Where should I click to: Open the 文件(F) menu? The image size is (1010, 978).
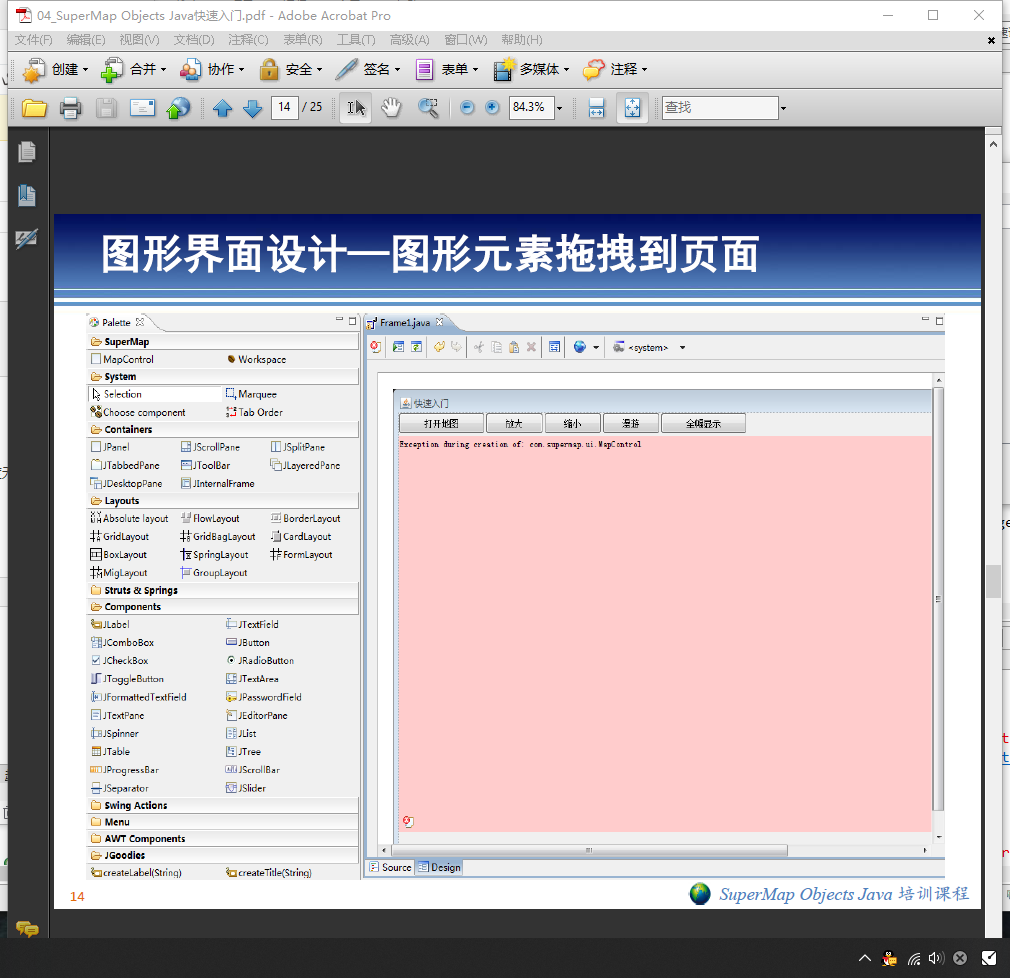tap(33, 40)
